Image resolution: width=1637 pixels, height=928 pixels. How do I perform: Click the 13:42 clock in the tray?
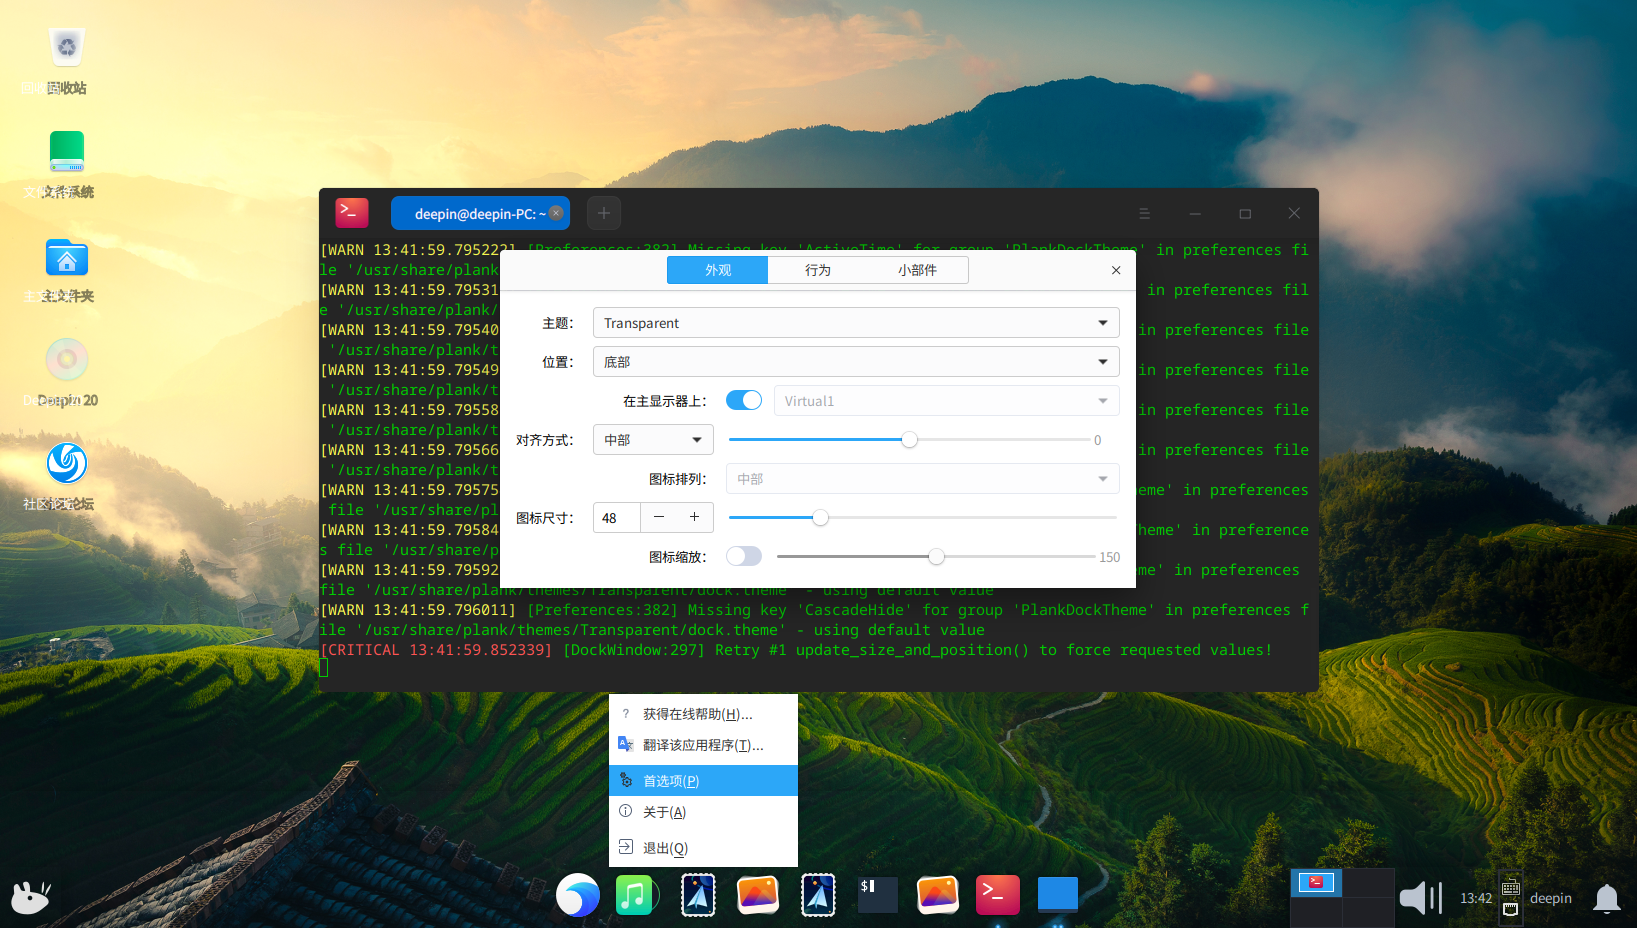1476,898
